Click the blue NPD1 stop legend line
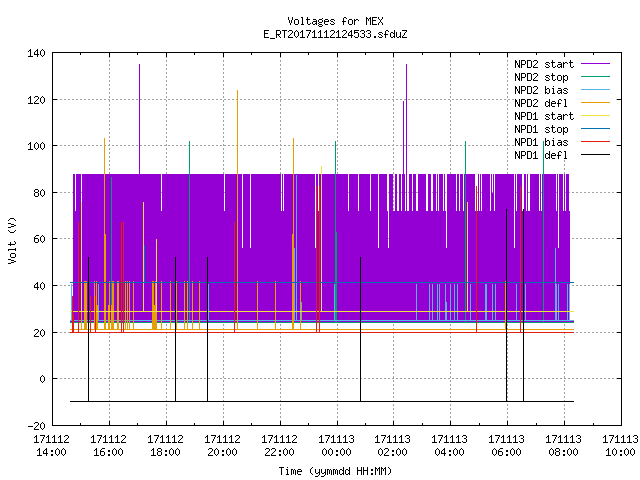The height and width of the screenshot is (480, 640). 595,129
